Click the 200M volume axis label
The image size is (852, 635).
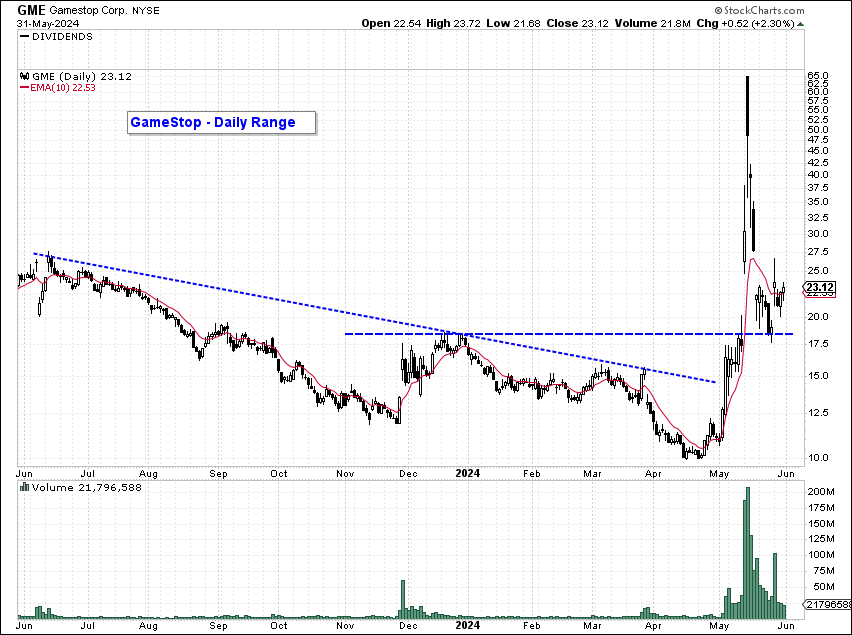(x=821, y=492)
